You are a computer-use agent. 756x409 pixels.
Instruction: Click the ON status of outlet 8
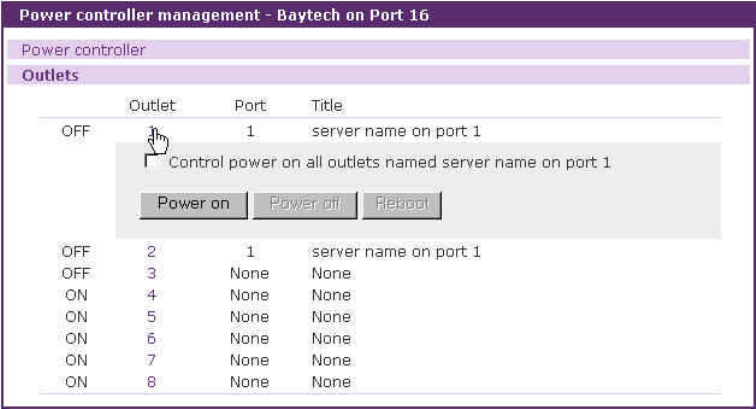(x=76, y=382)
